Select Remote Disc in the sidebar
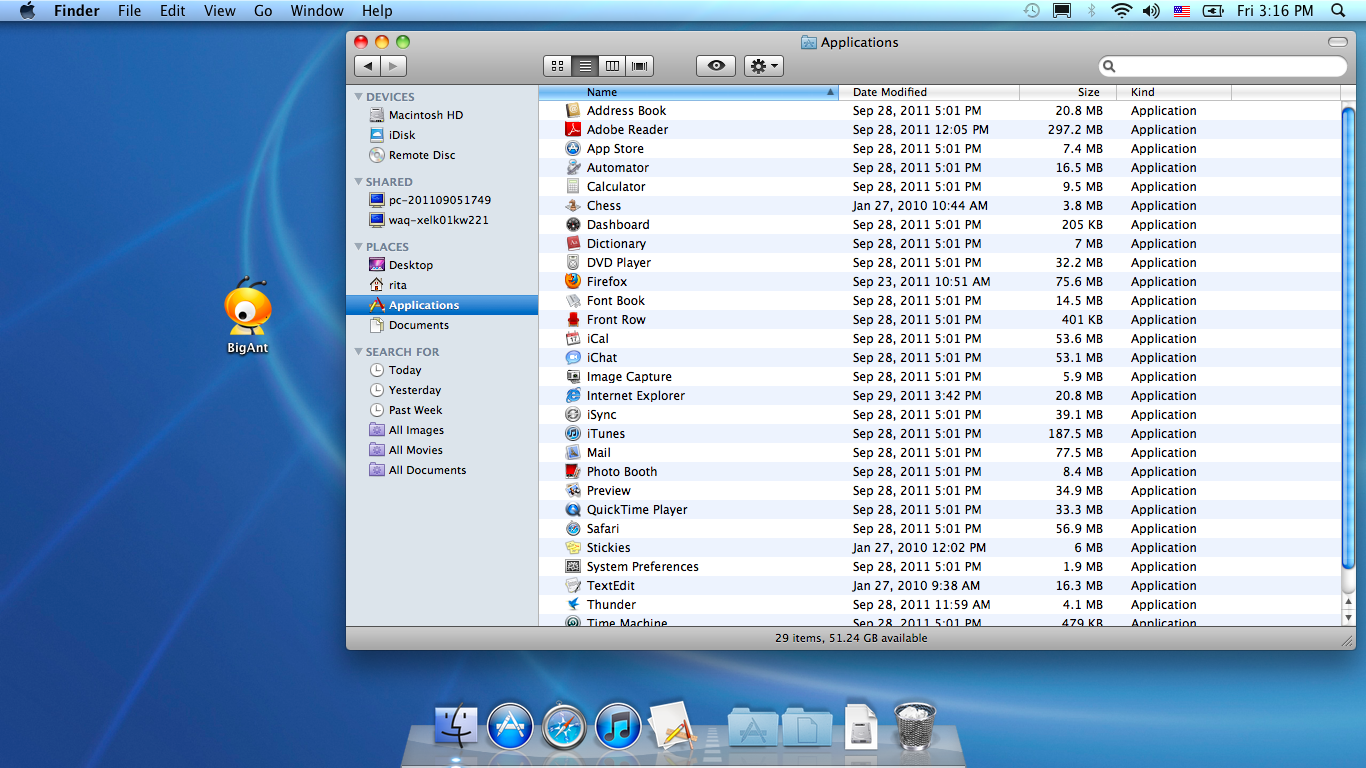Screen dimensions: 1366x768 [422, 155]
